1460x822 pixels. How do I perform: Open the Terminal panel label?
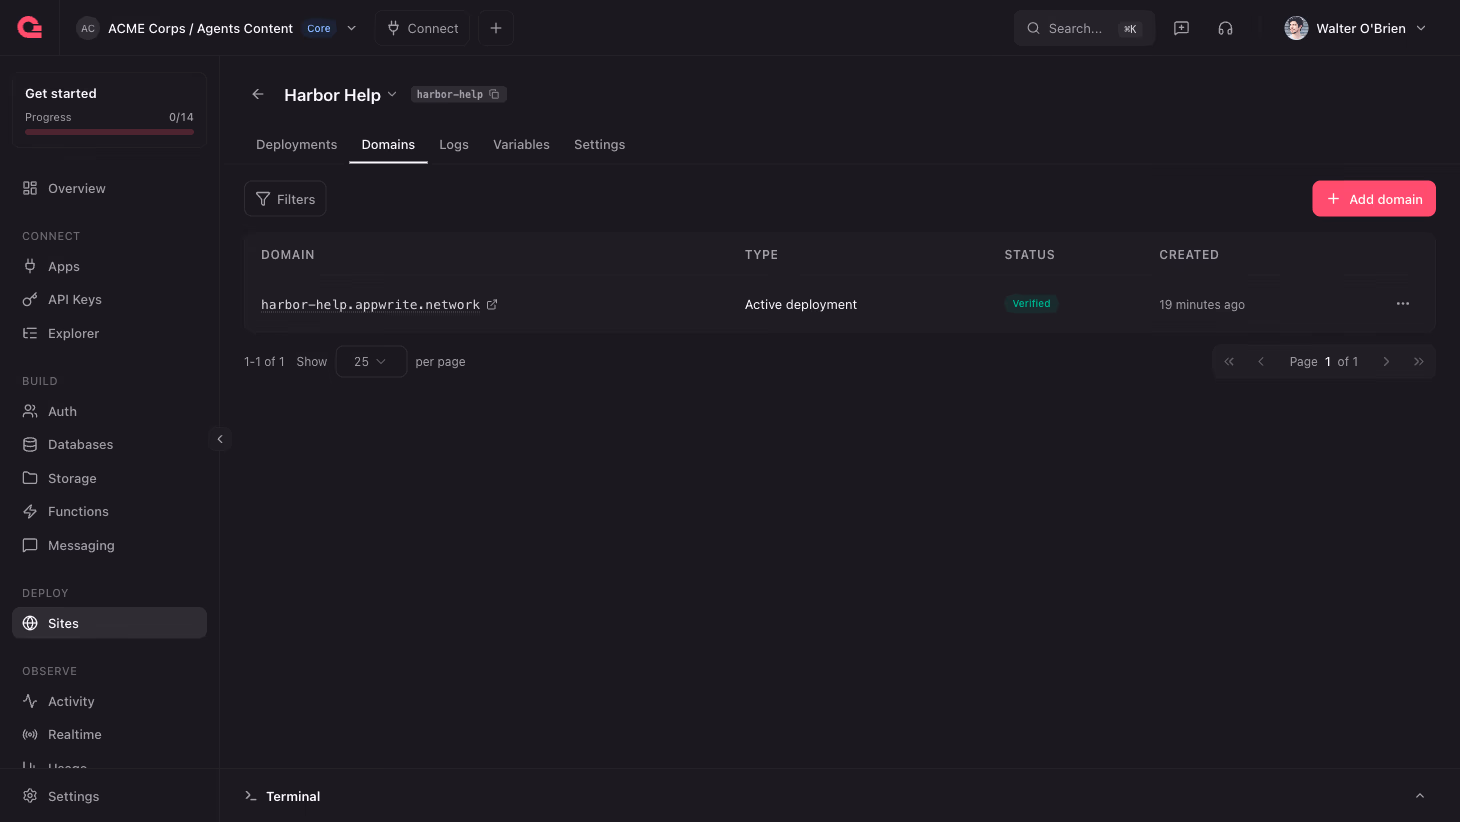pyautogui.click(x=293, y=796)
